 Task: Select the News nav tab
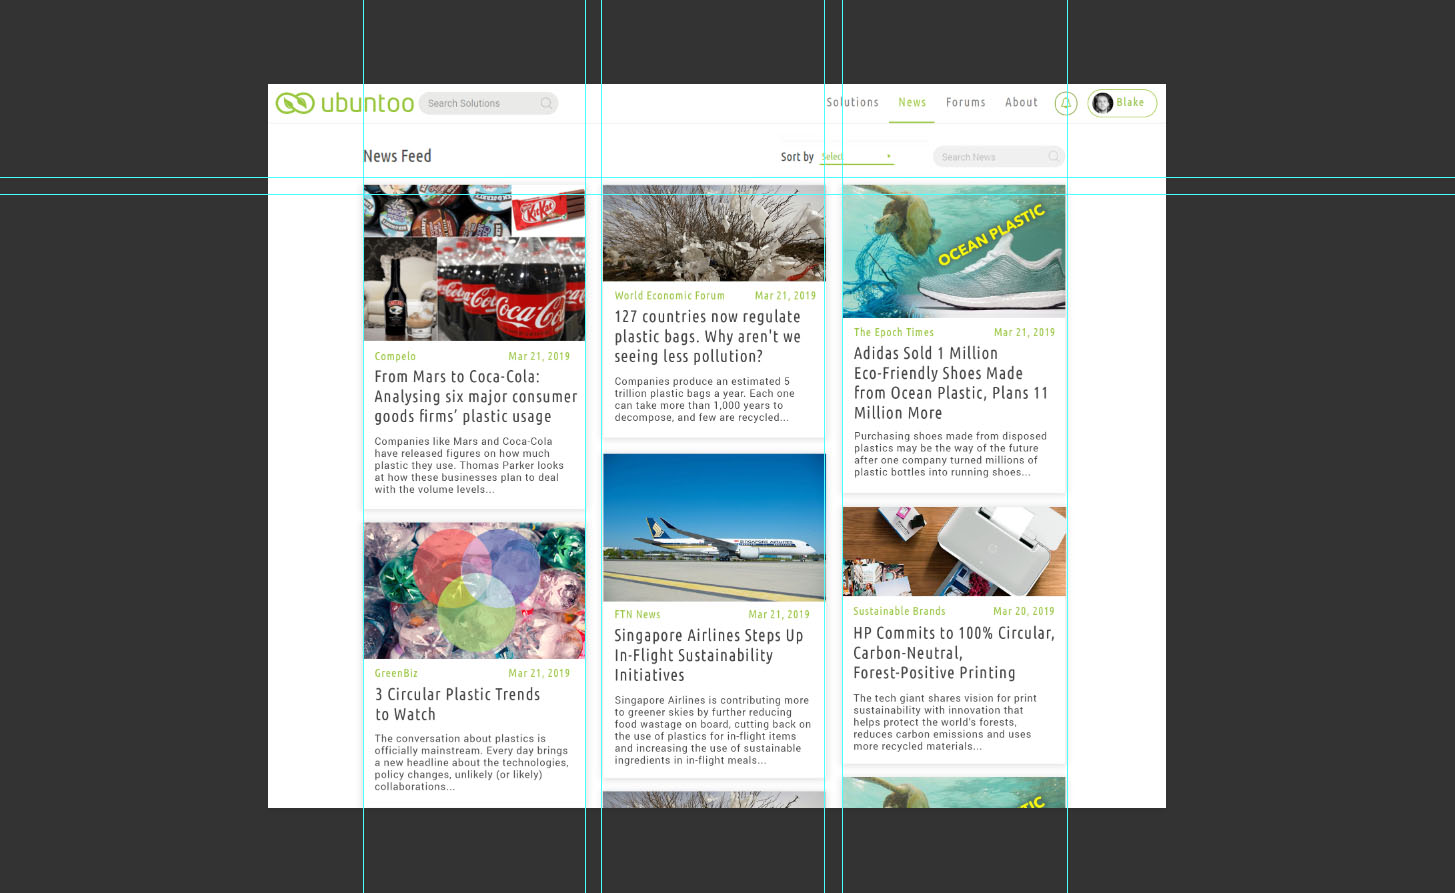tap(912, 102)
